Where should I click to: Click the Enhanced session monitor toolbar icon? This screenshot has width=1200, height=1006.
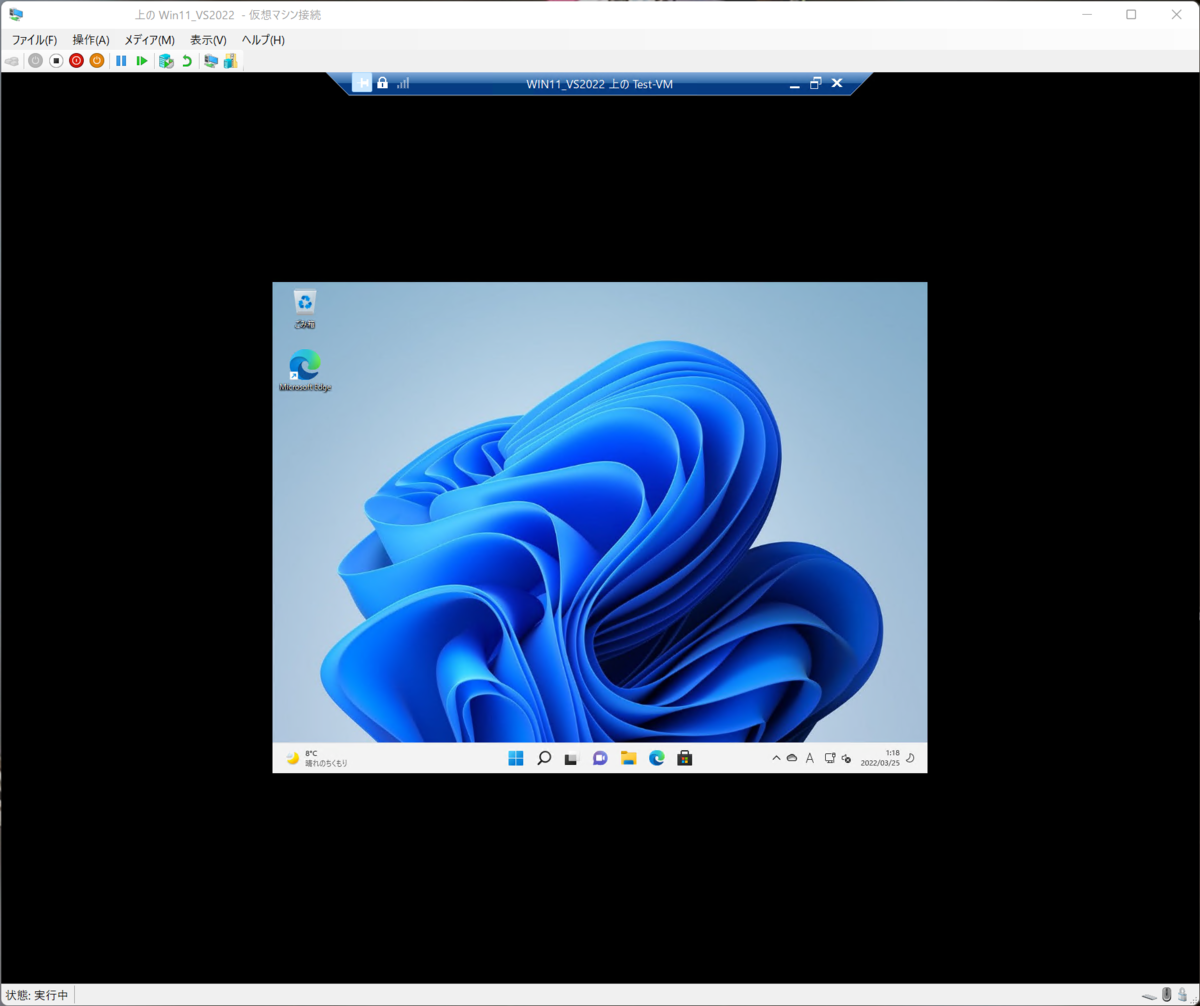(x=211, y=61)
